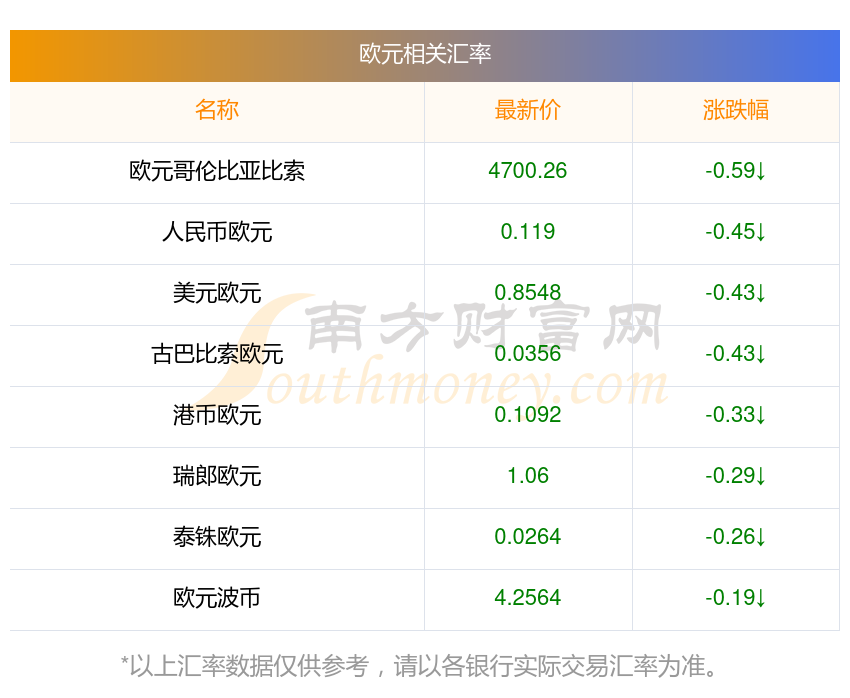Click the price 1.06

point(527,476)
